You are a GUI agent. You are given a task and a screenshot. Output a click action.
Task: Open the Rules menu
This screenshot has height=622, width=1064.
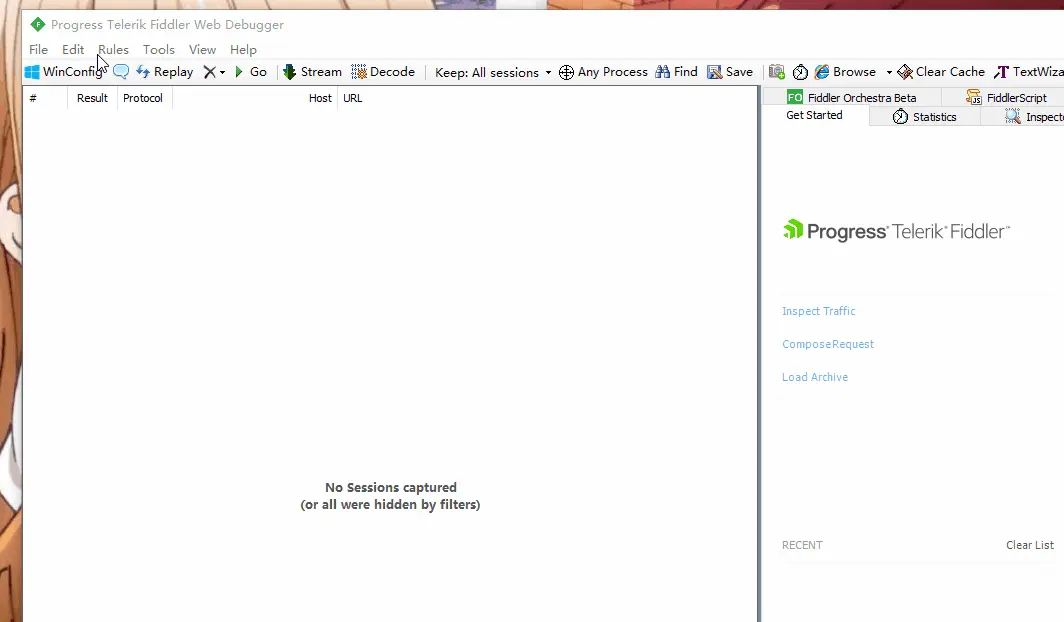(113, 50)
